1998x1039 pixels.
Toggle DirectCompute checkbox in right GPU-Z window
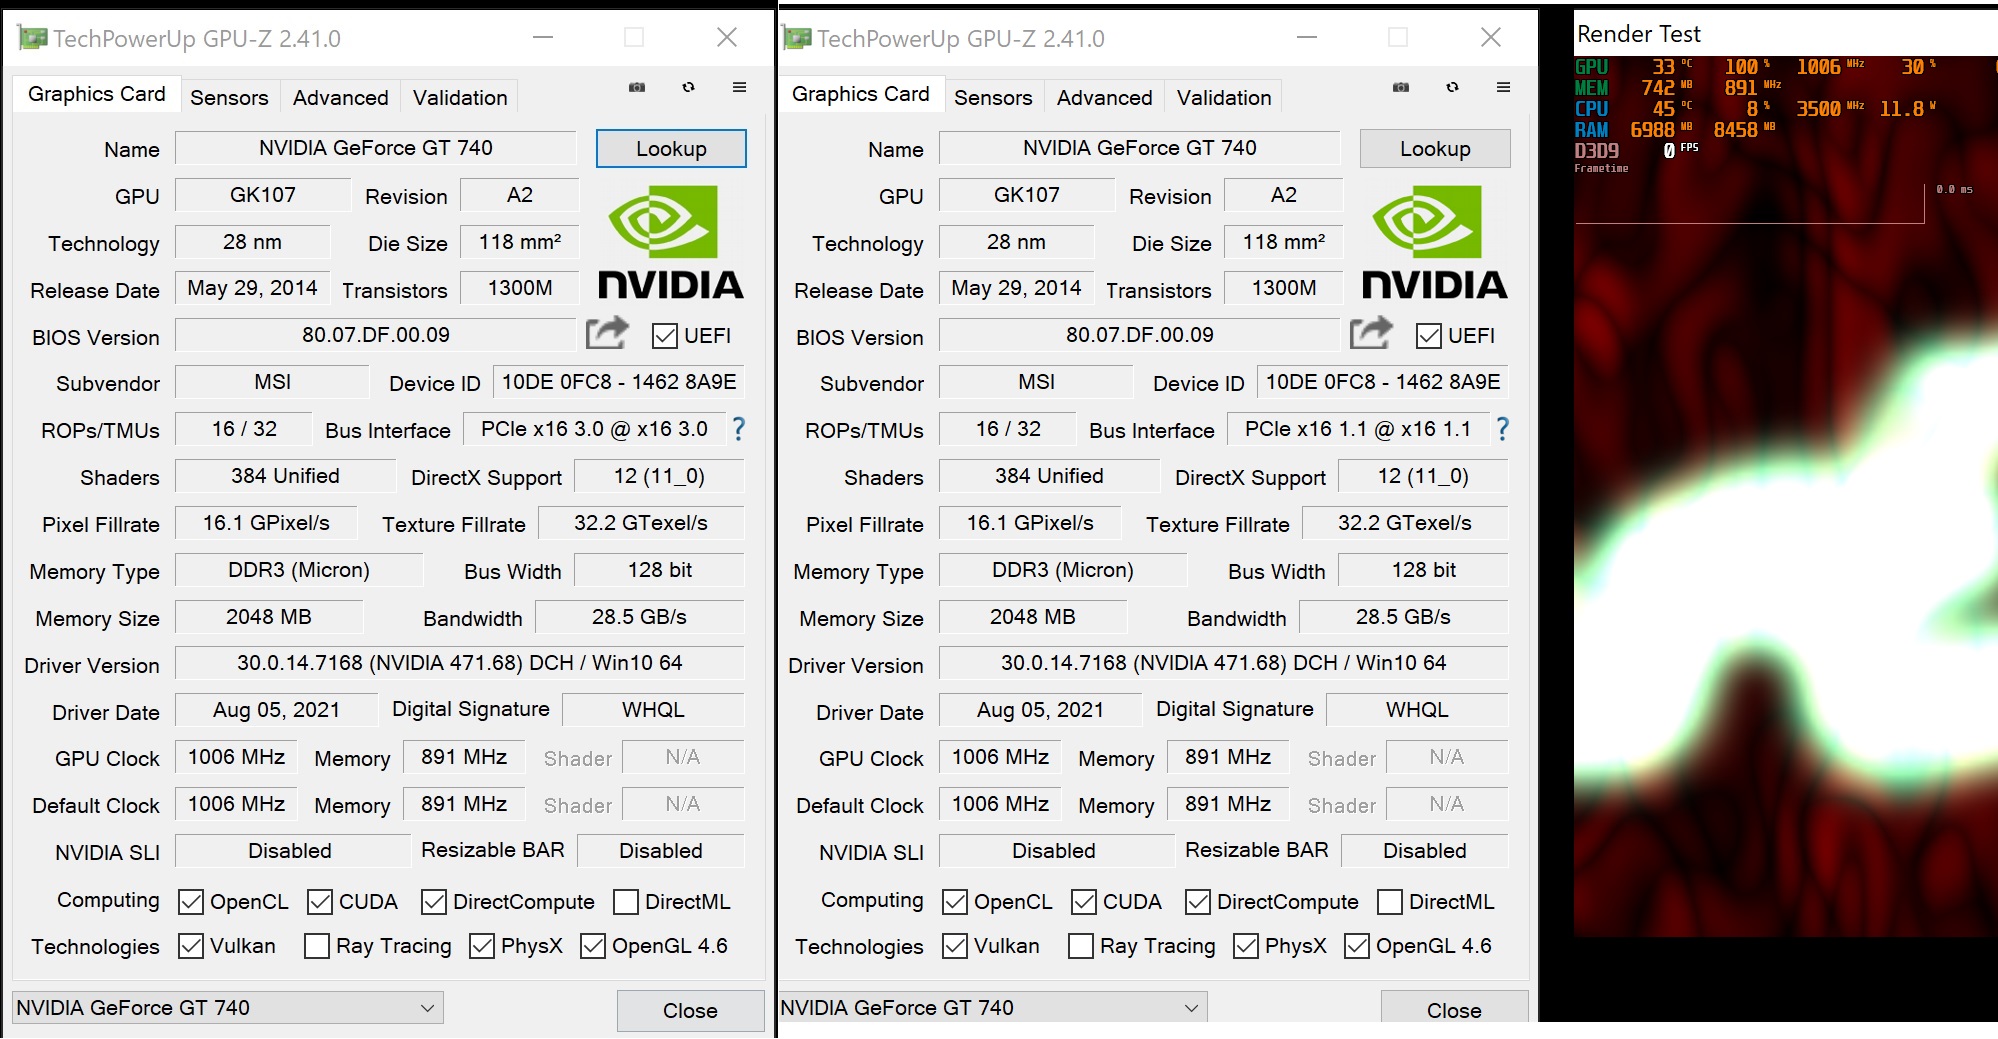coord(1197,902)
